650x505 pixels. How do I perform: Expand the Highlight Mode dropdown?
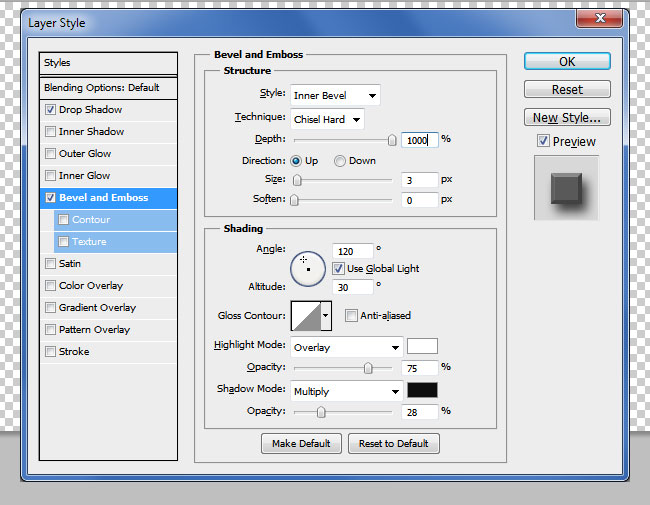pyautogui.click(x=346, y=348)
